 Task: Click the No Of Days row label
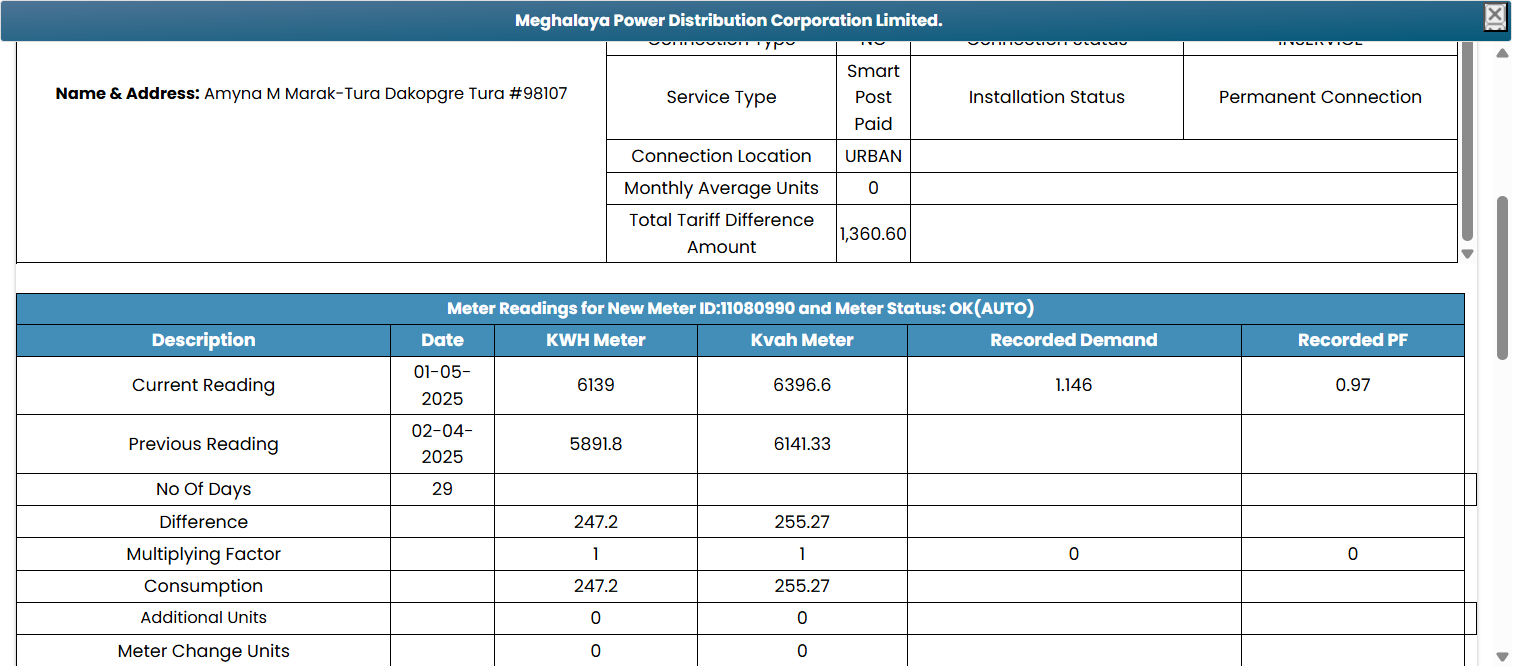(x=203, y=489)
